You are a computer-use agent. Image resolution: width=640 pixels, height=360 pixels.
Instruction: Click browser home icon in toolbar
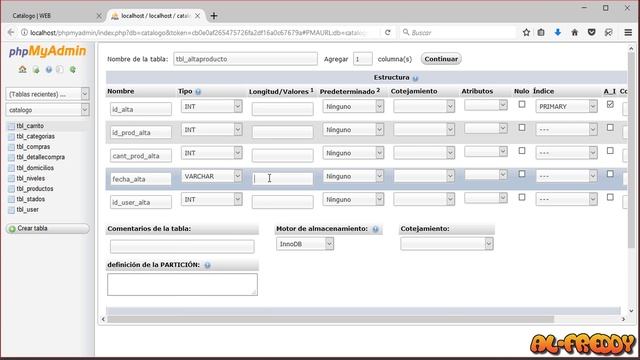tap(574, 32)
